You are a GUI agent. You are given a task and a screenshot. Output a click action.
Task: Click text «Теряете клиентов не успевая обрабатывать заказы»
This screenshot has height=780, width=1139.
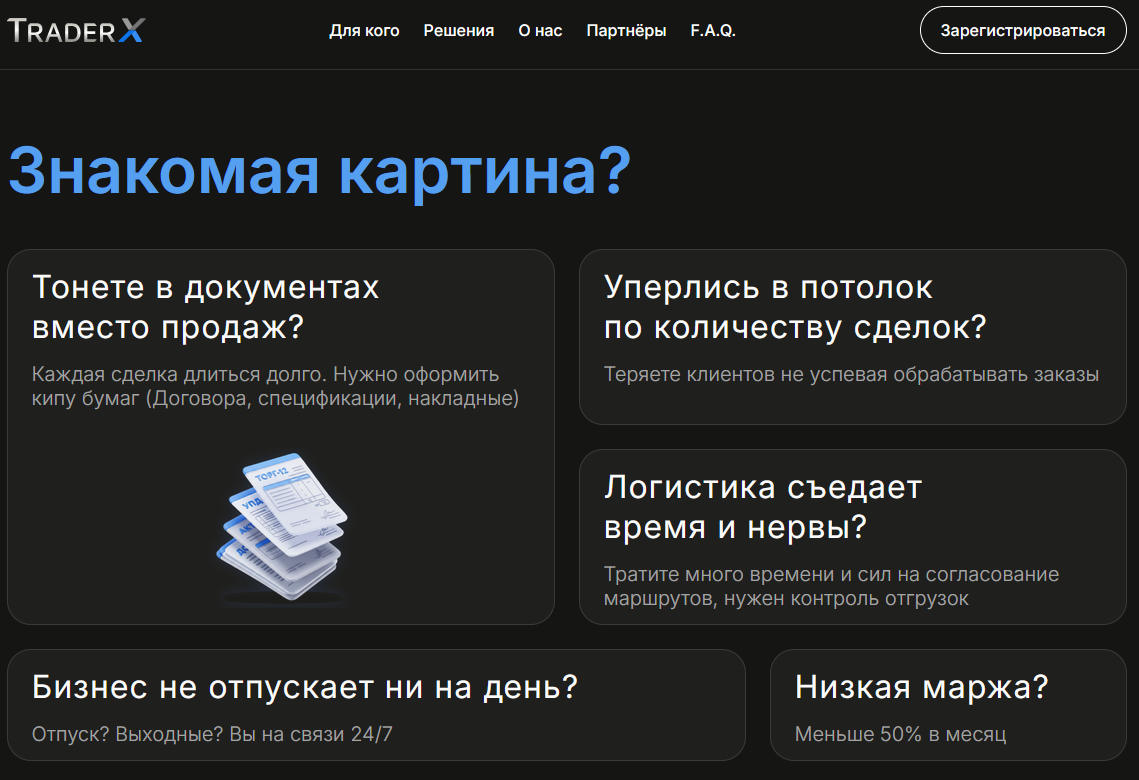(x=851, y=374)
